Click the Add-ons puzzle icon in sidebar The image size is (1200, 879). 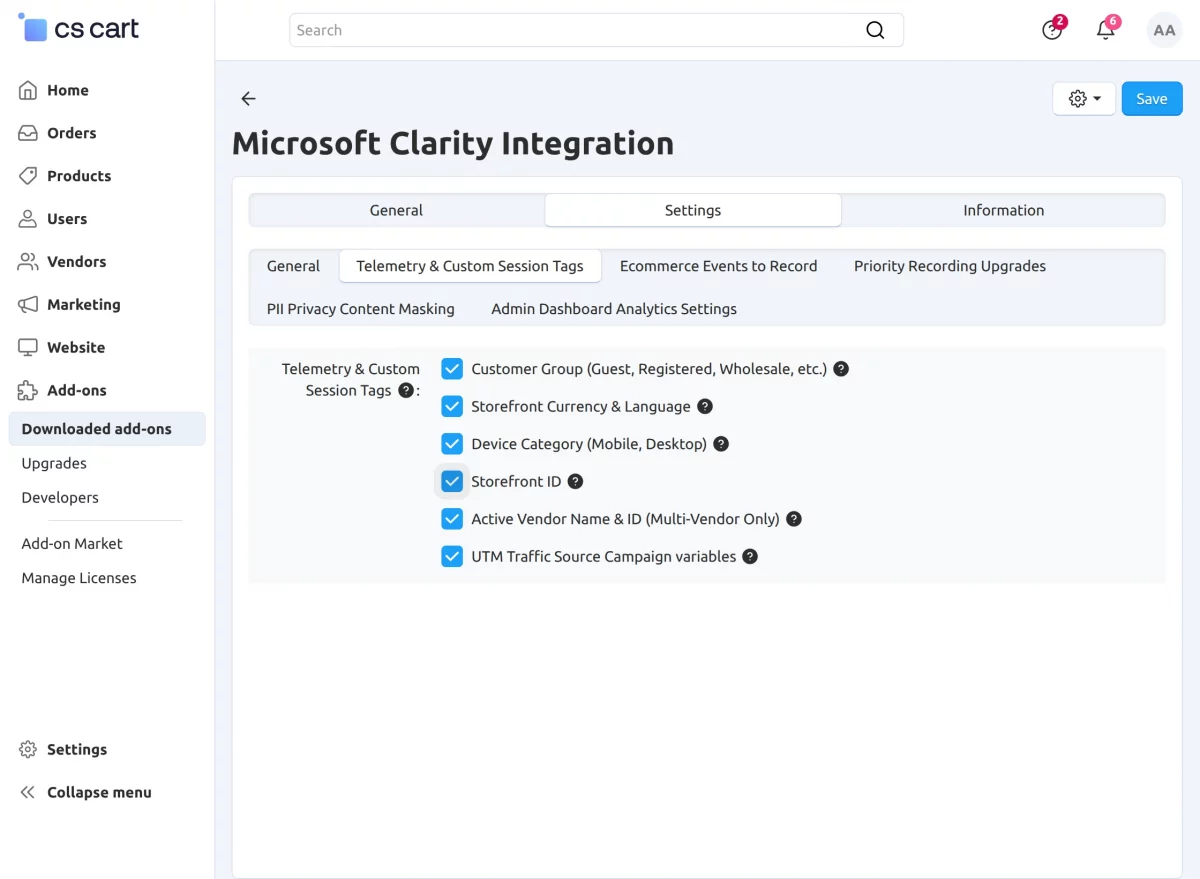(28, 391)
